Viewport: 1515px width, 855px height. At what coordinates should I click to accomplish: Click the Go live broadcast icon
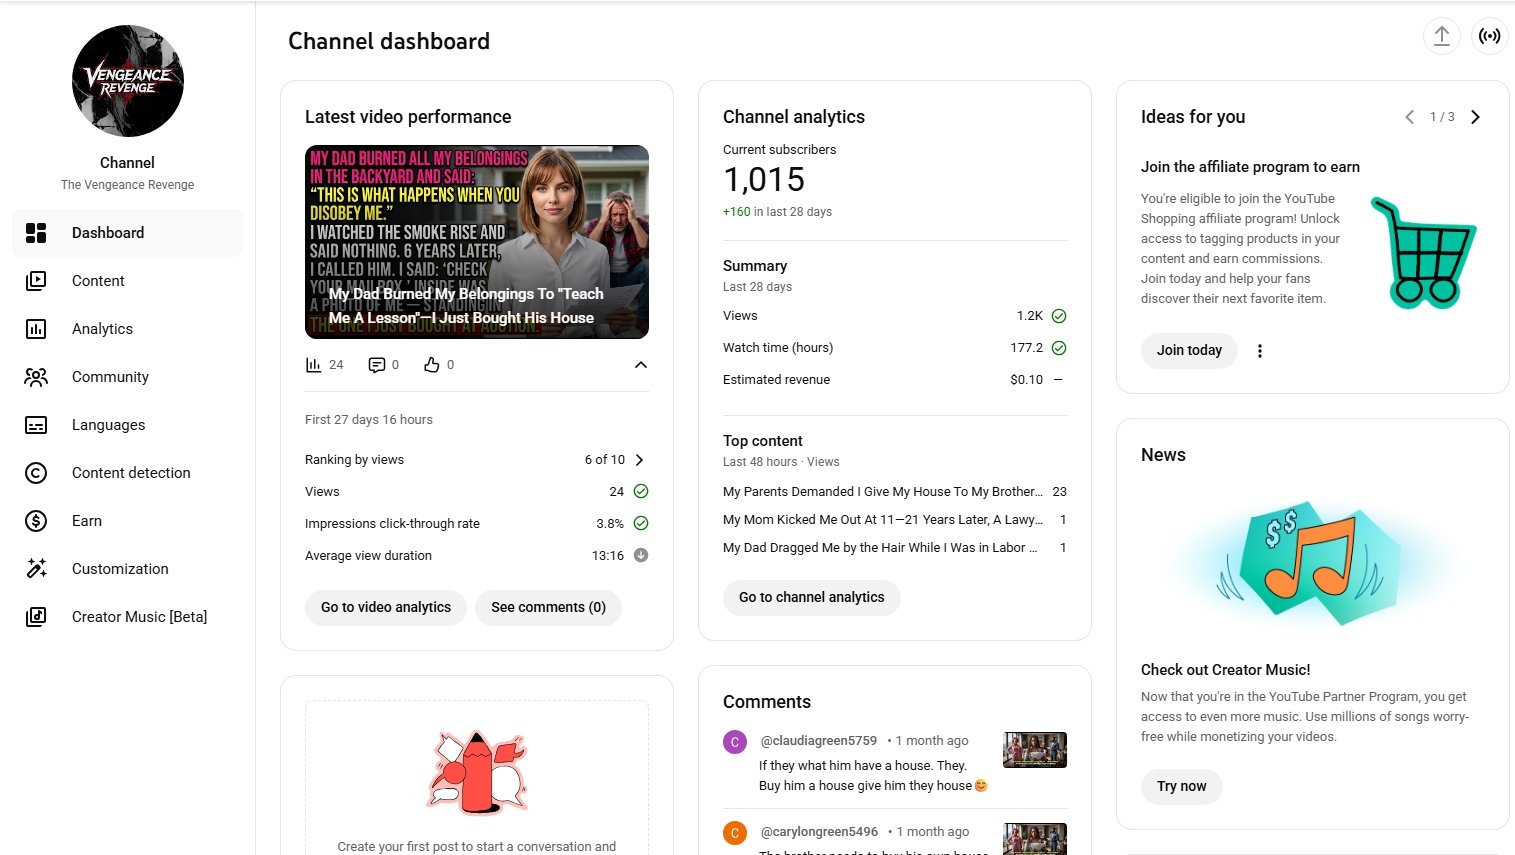coord(1489,36)
